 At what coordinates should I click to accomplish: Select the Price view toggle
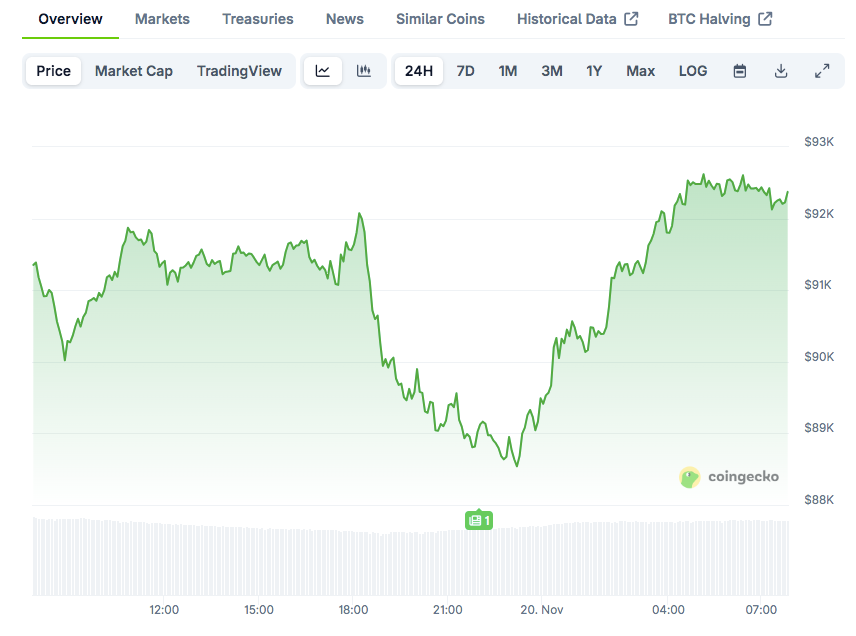[x=54, y=71]
